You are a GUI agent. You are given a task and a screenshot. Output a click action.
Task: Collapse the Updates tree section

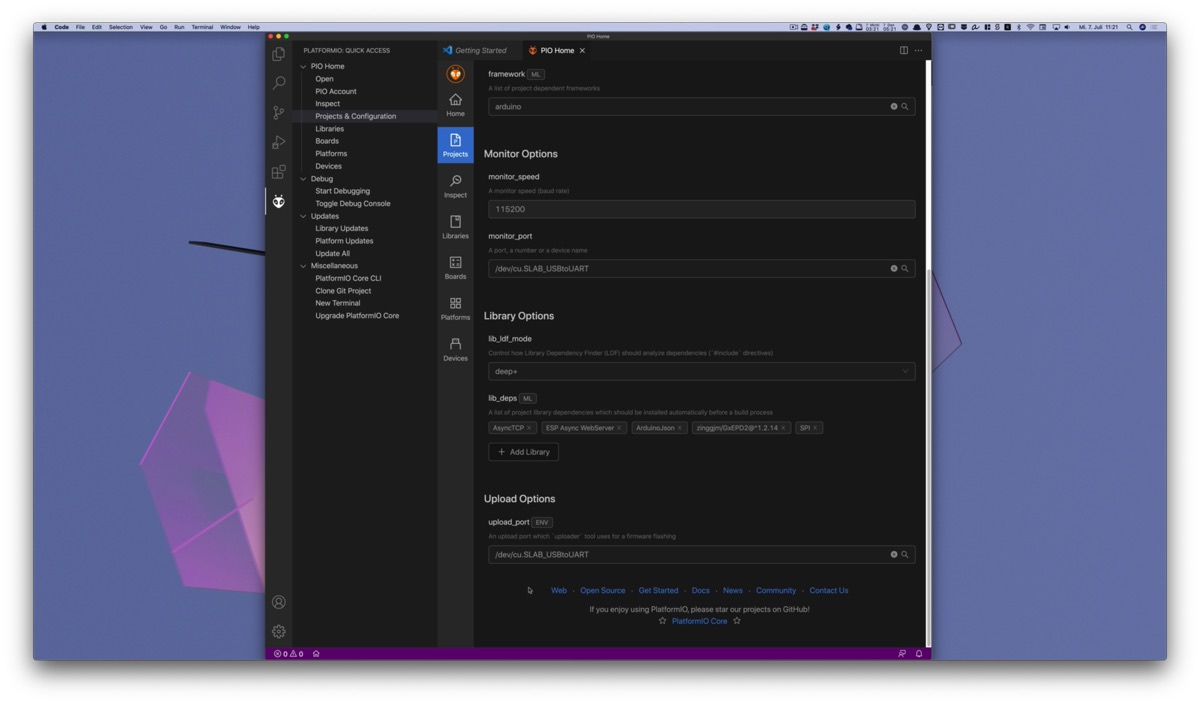(x=304, y=216)
